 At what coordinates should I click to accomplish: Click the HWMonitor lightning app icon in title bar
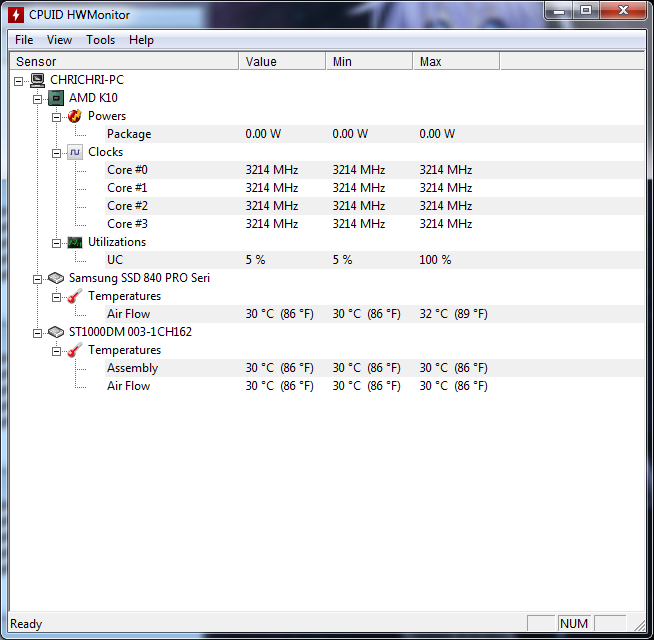[x=16, y=15]
